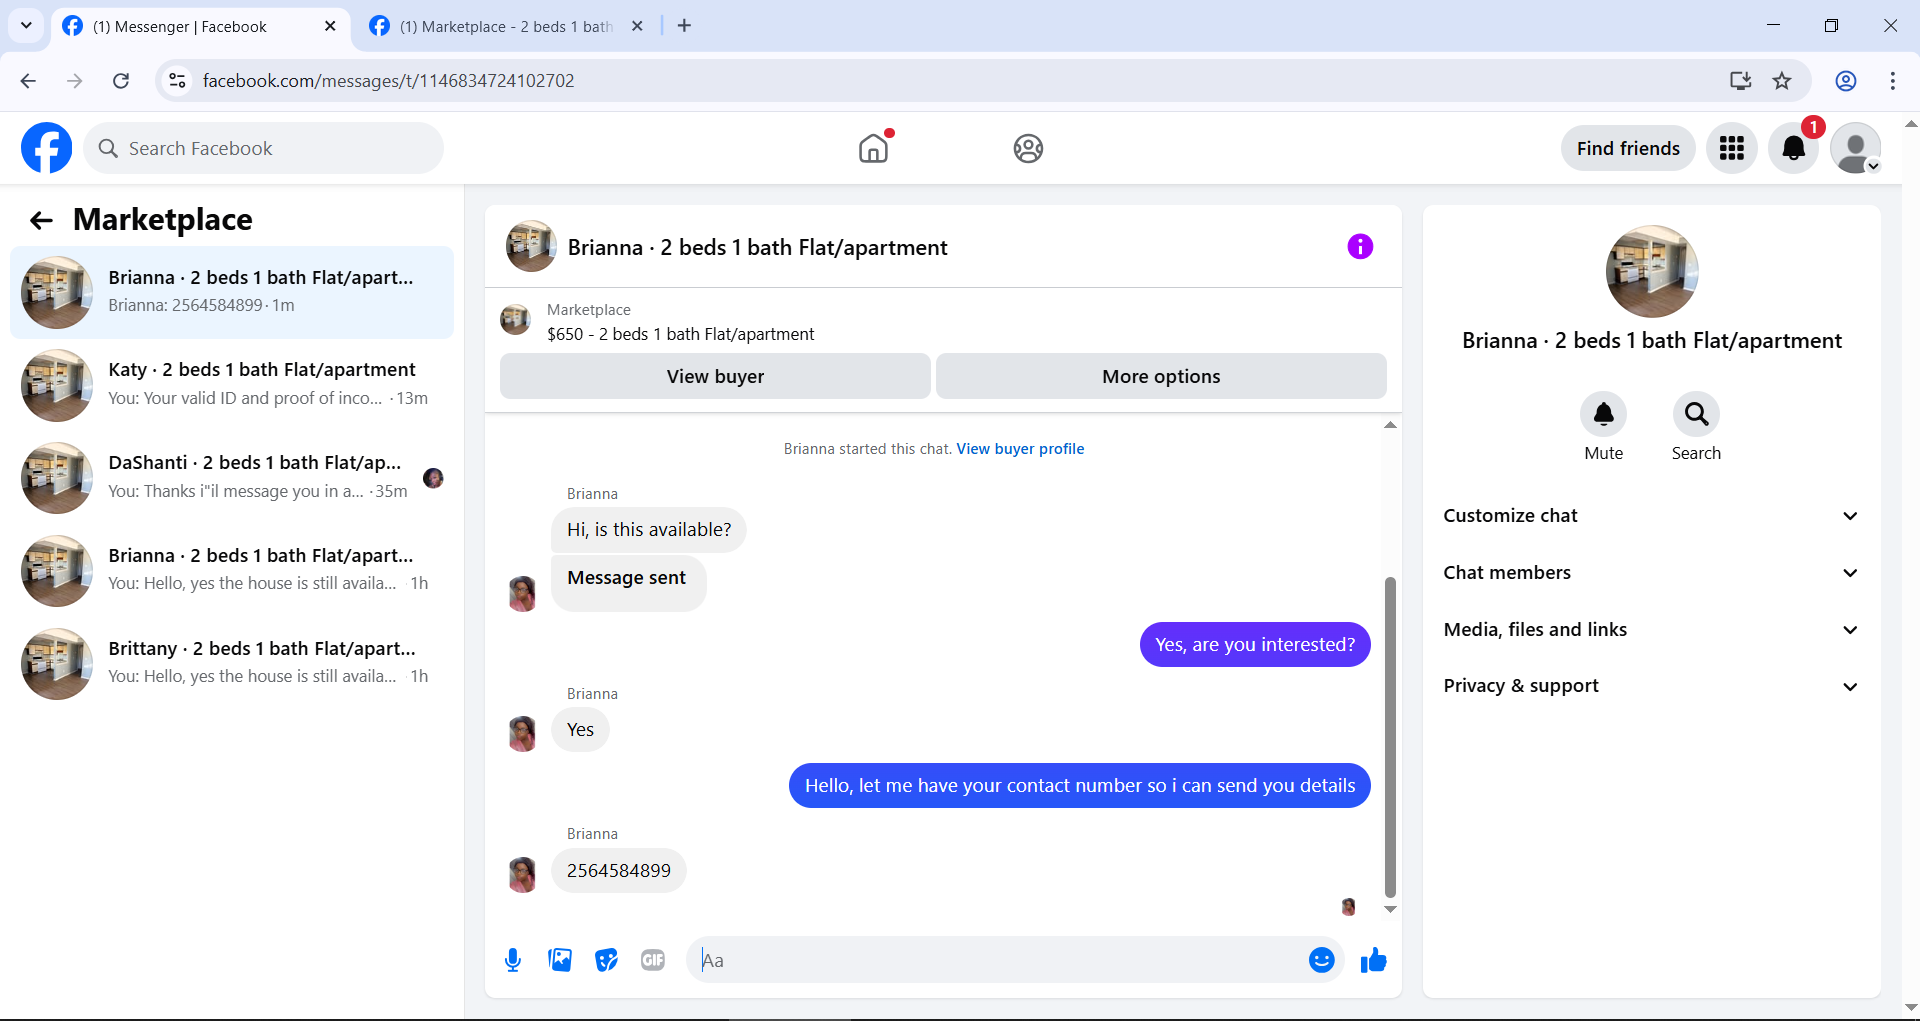The height and width of the screenshot is (1021, 1920).
Task: Attach a photo file icon
Action: 560,960
